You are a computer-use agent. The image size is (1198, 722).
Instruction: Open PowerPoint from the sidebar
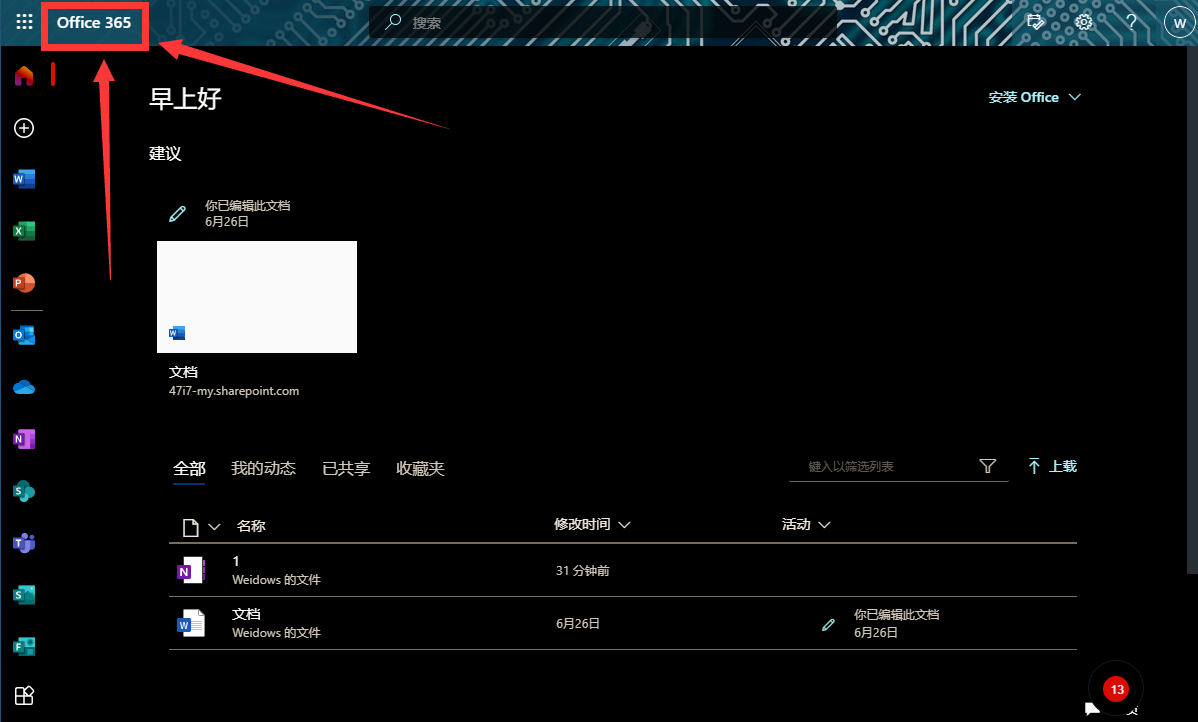click(x=24, y=283)
